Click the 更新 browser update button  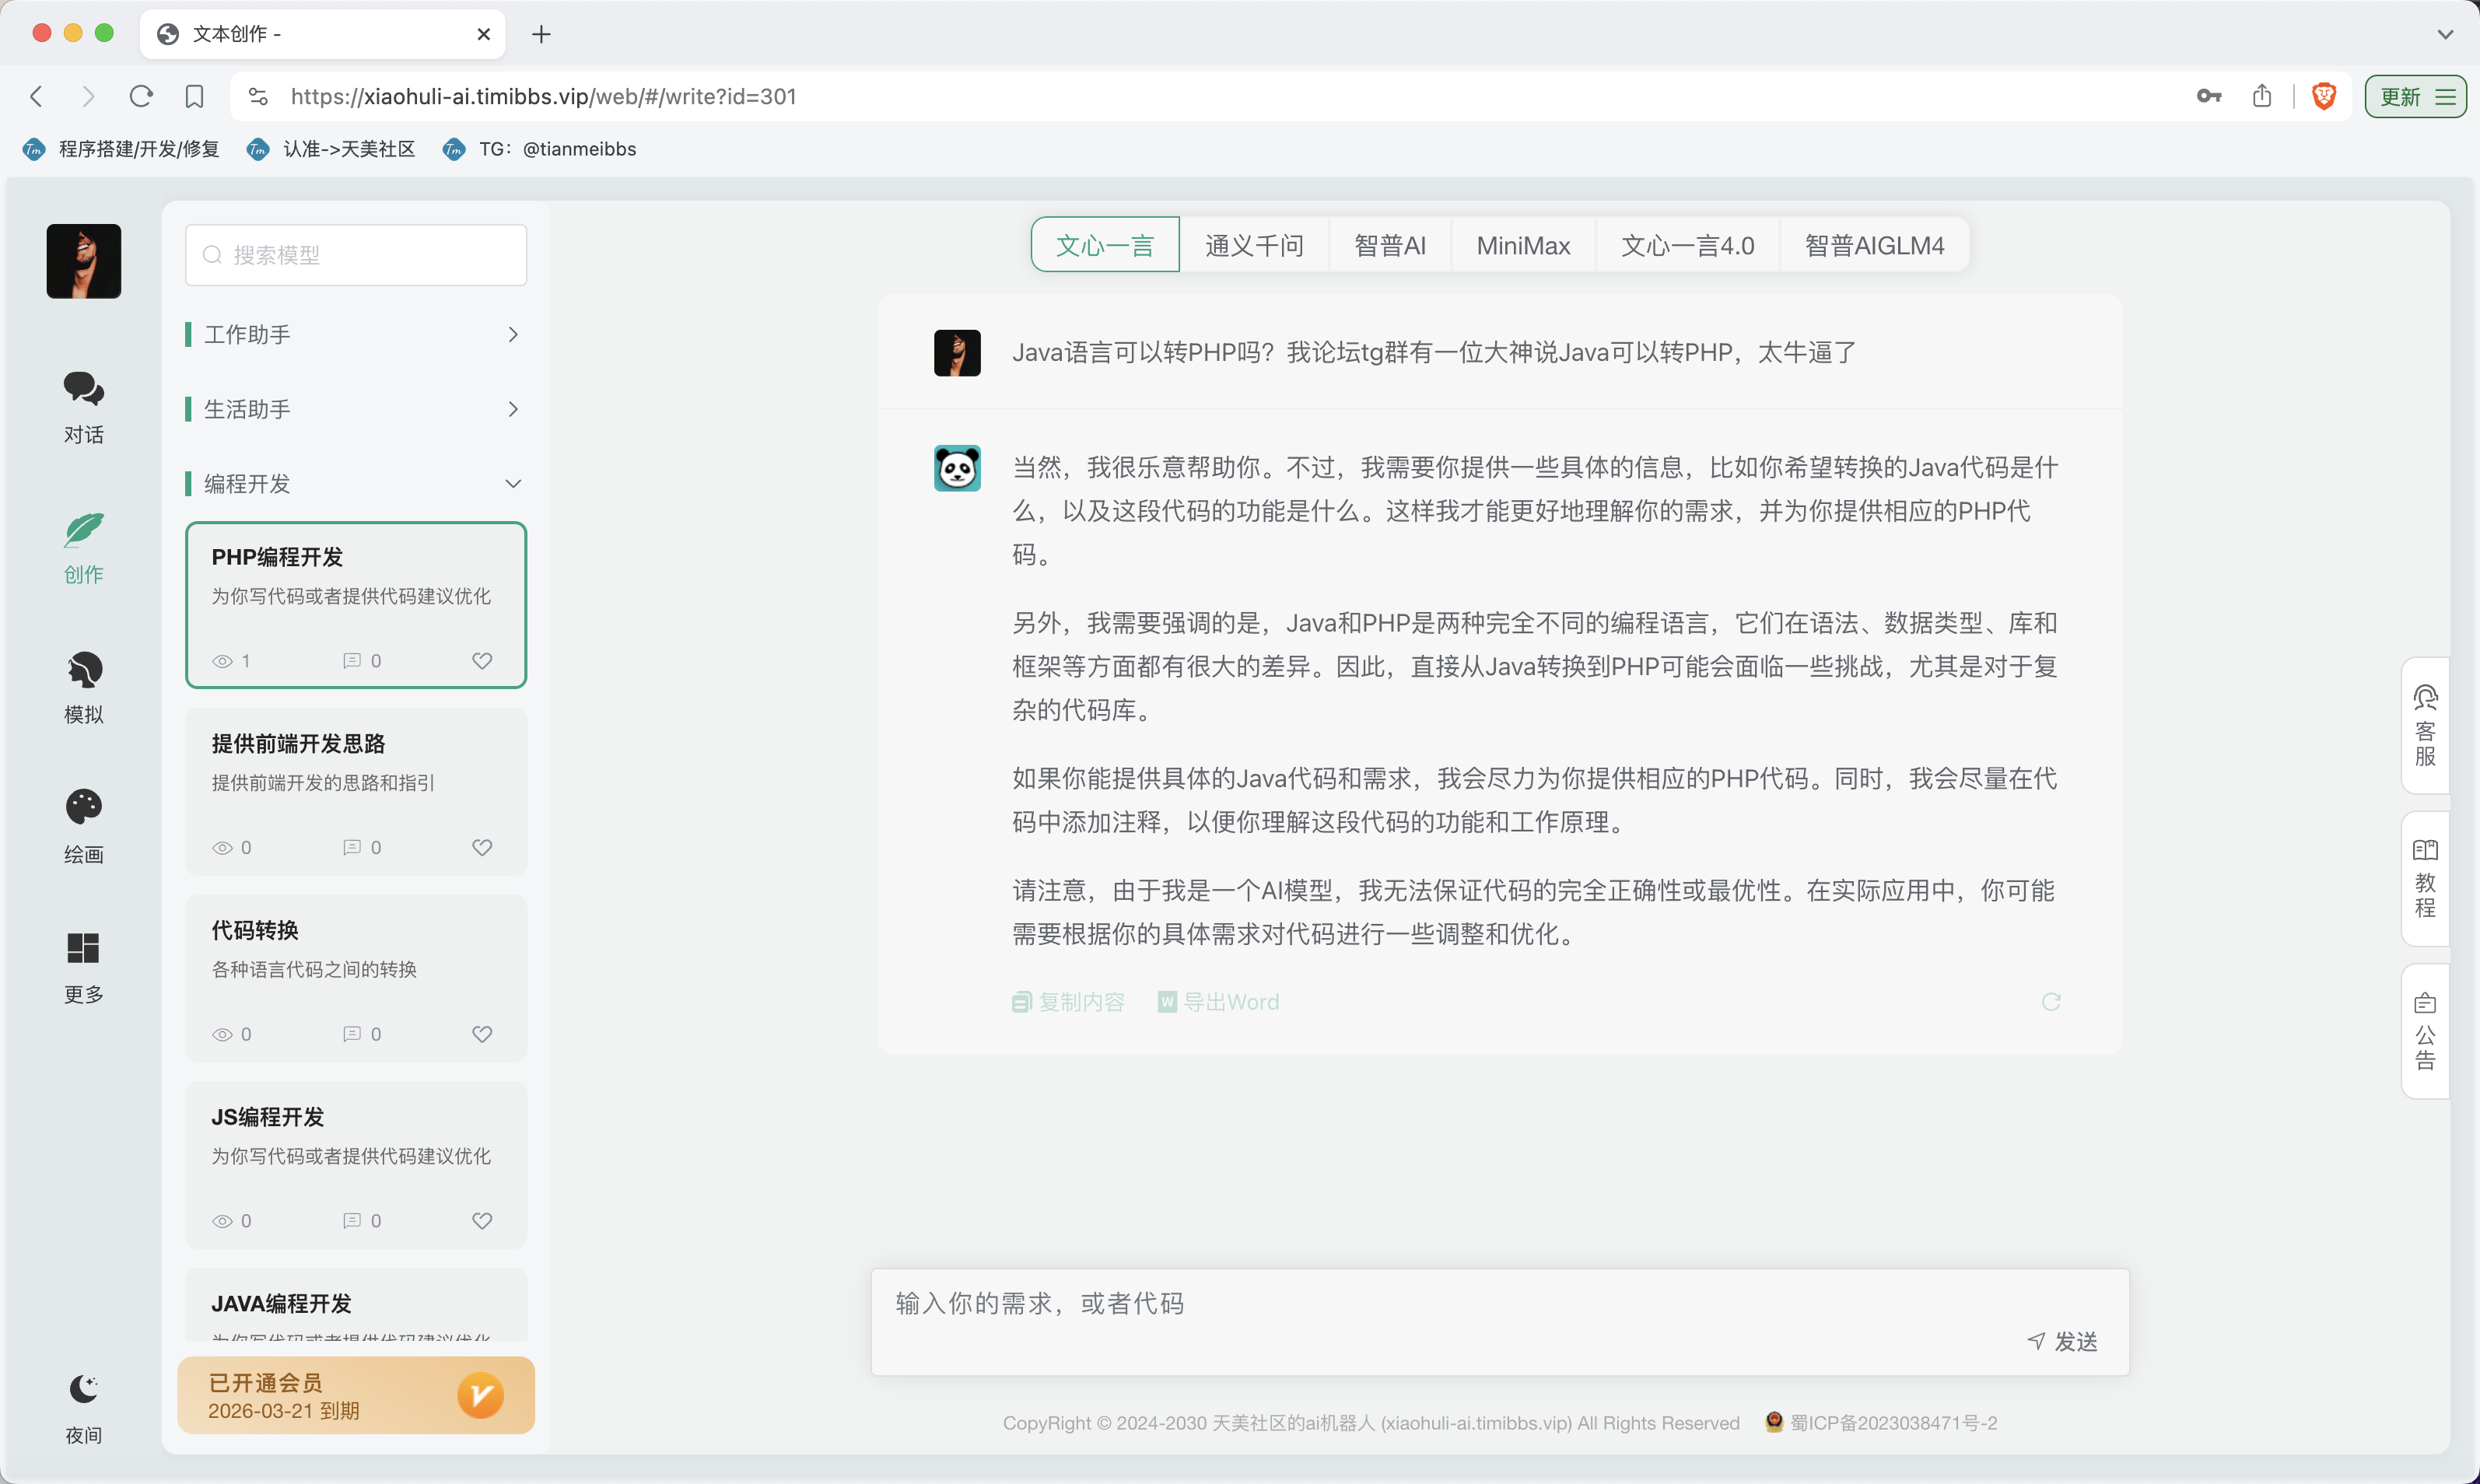pyautogui.click(x=2415, y=96)
